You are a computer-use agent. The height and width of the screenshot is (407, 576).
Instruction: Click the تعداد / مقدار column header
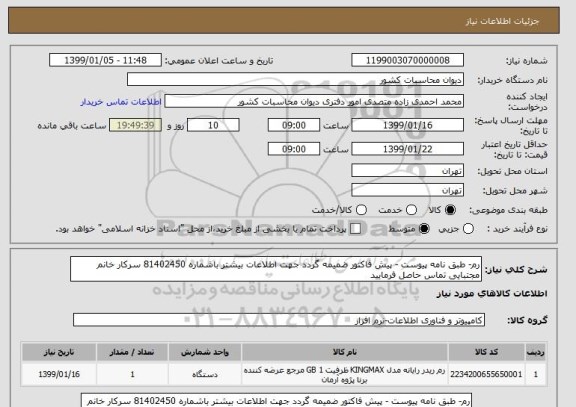[132, 352]
